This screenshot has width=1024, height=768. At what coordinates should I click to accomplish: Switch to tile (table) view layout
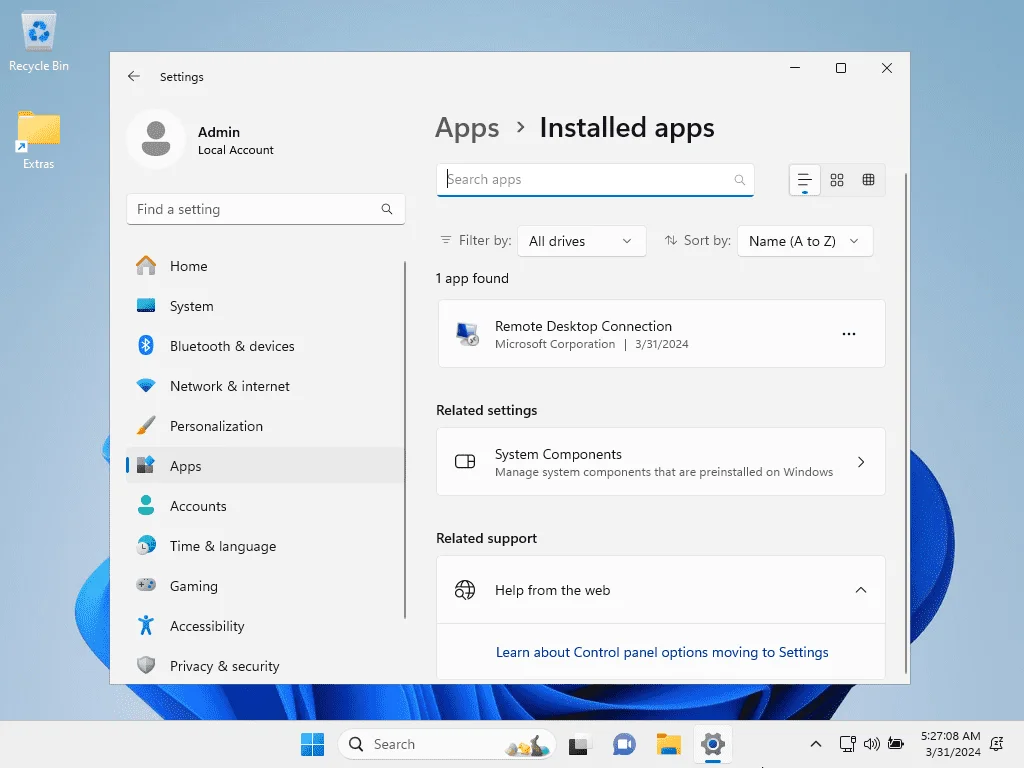click(868, 180)
